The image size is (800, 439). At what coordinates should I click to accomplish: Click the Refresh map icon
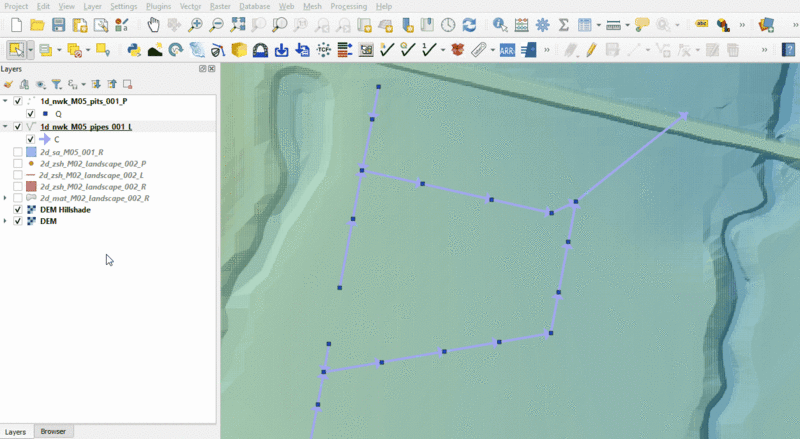tap(469, 24)
